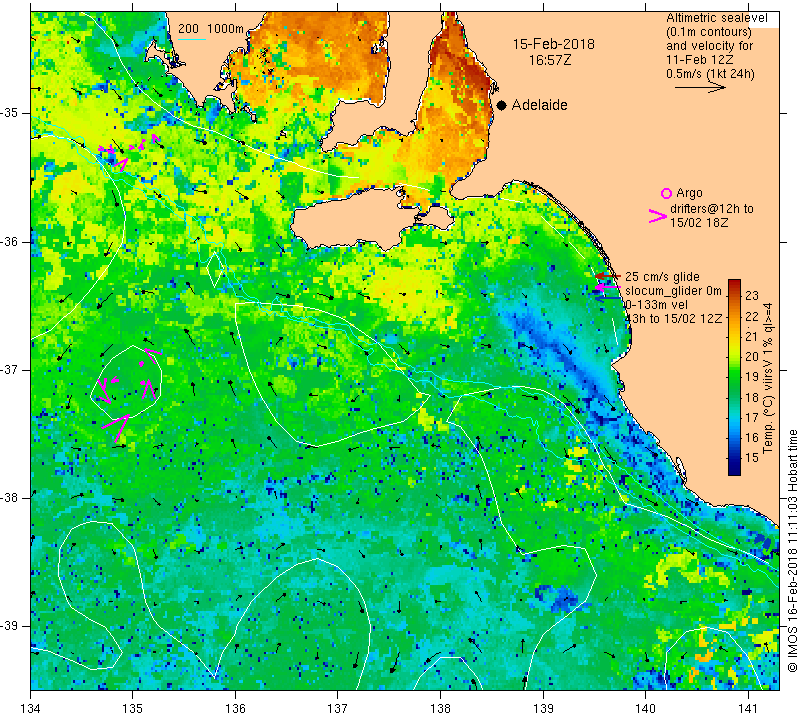Click the cyan 200m contour legend line
Viewport: 800px width, 720px height.
(192, 39)
